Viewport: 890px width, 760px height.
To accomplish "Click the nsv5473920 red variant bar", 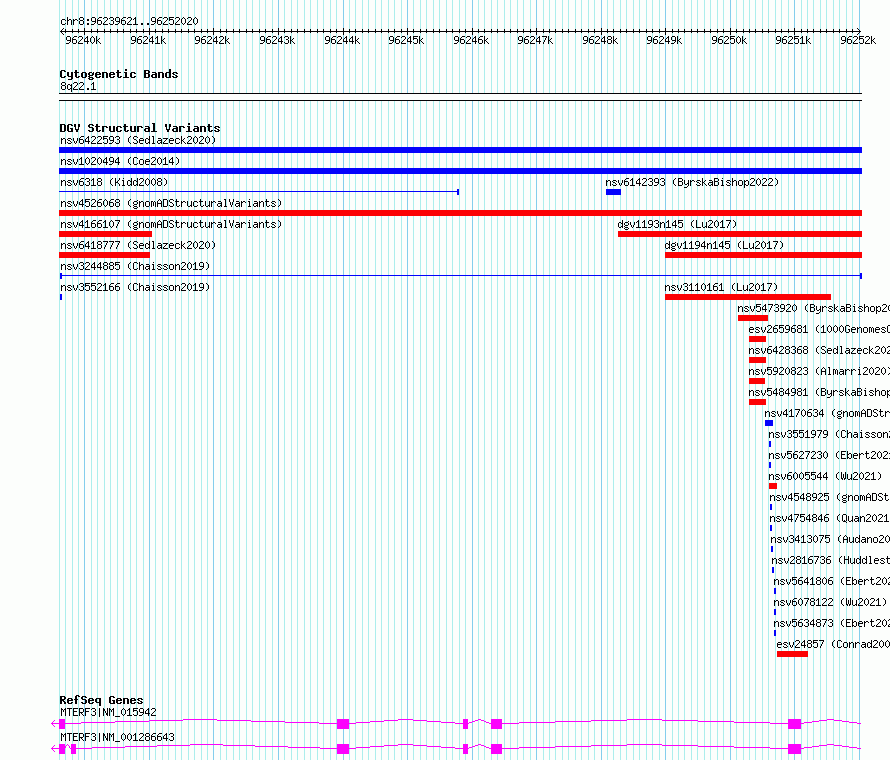I will click(753, 318).
